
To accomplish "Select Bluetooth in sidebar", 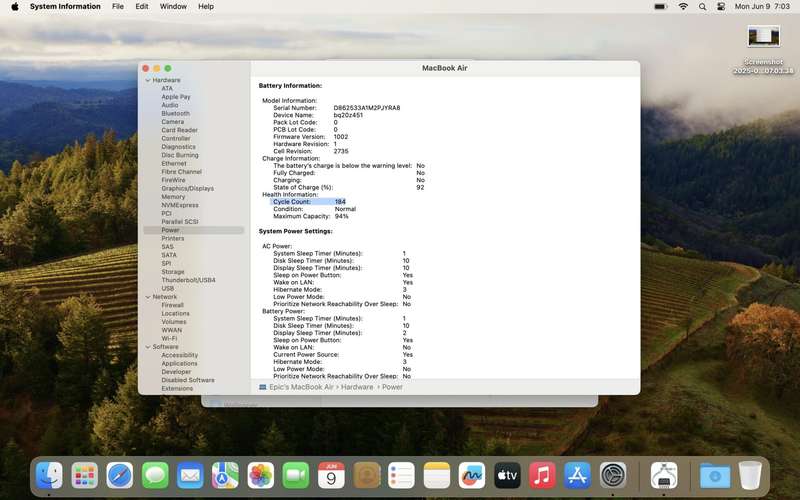I will 176,113.
